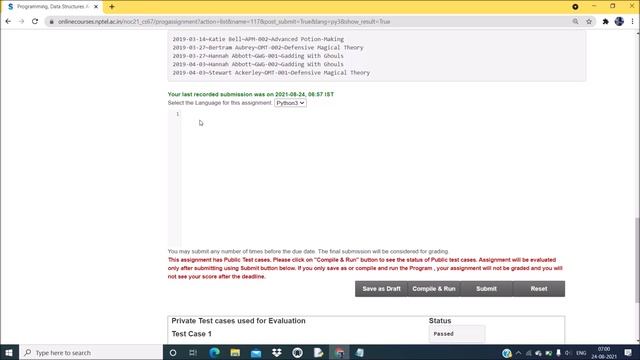The image size is (640, 360).
Task: Click the Private Test cases used for Evaluation heading
Action: (238, 321)
